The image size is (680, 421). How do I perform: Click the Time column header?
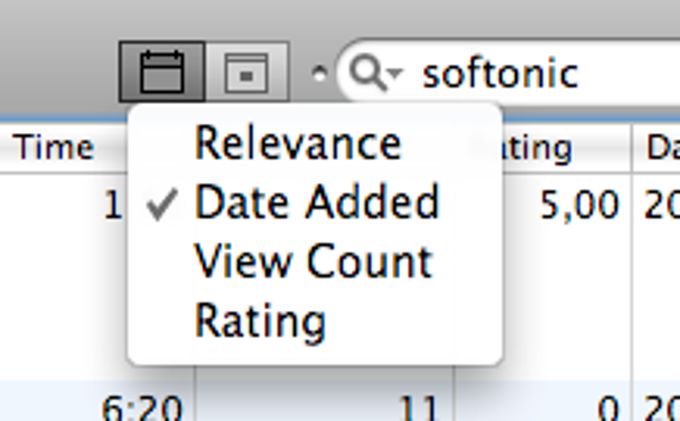[55, 149]
